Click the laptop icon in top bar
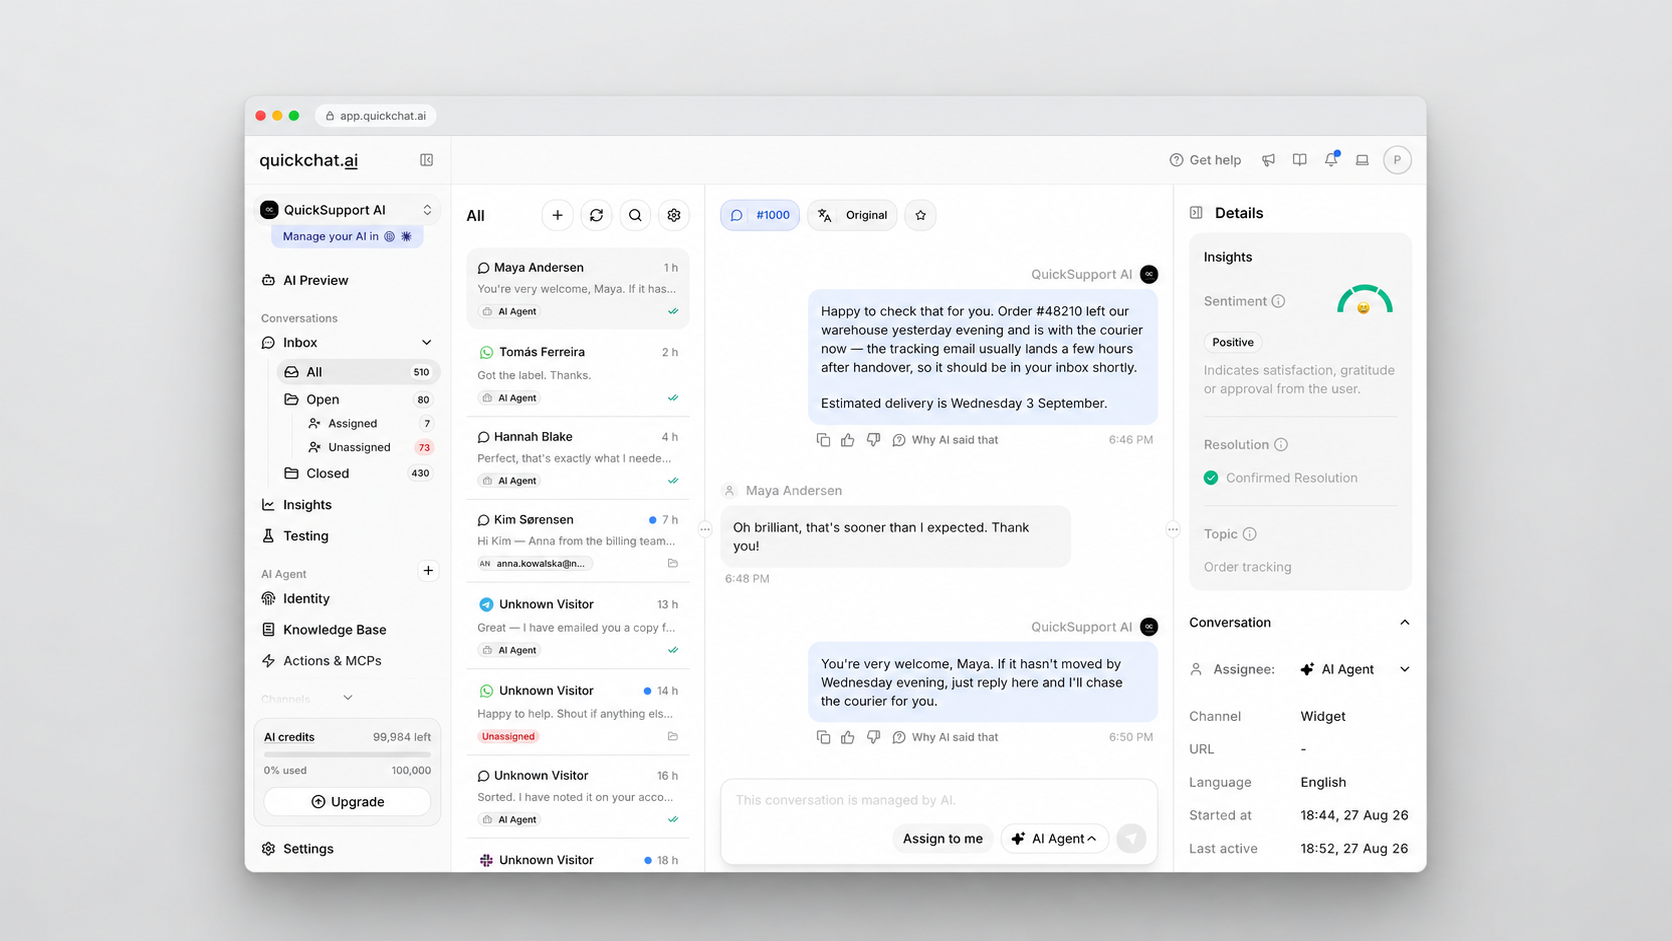 click(1362, 160)
